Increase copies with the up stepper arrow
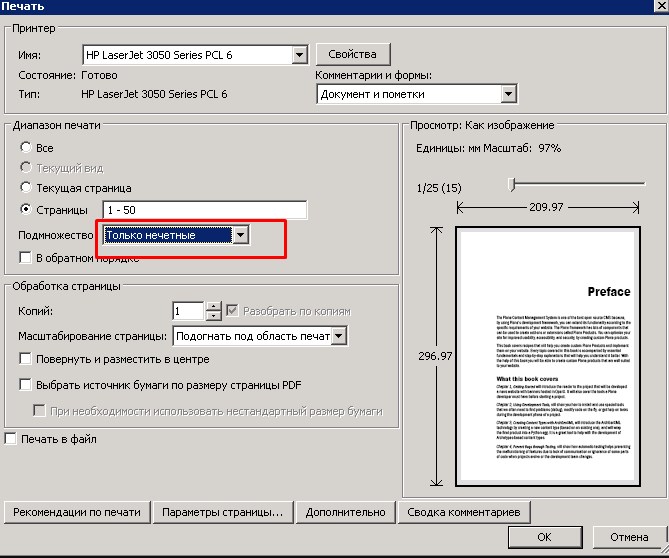Image resolution: width=669 pixels, height=558 pixels. coord(212,306)
